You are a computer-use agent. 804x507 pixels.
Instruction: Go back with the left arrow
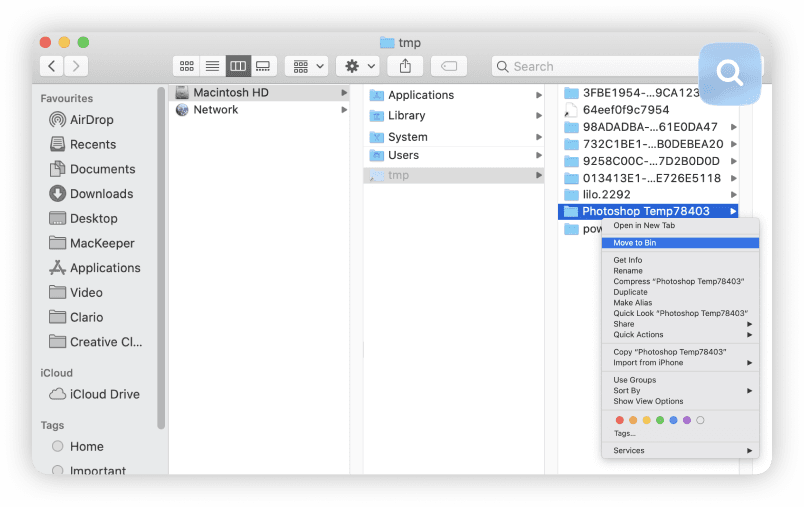(x=51, y=66)
